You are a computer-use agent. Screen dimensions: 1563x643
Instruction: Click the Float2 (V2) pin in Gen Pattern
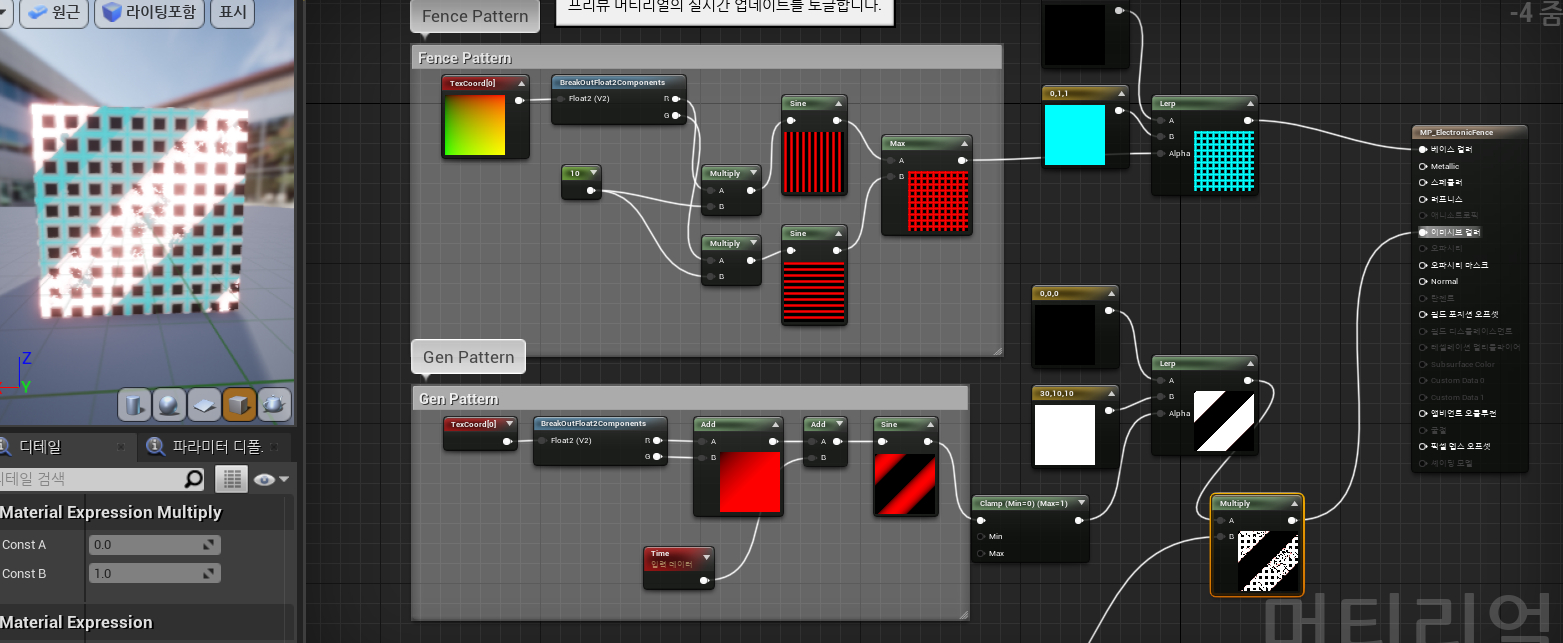pos(543,440)
